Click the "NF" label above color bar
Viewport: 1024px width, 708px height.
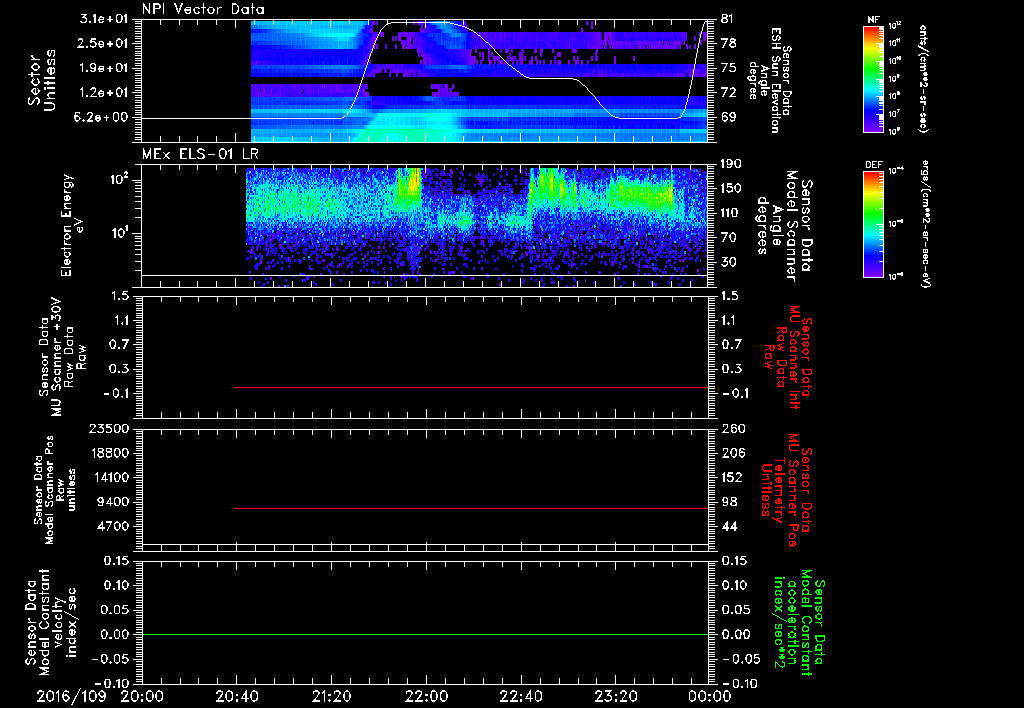click(874, 20)
